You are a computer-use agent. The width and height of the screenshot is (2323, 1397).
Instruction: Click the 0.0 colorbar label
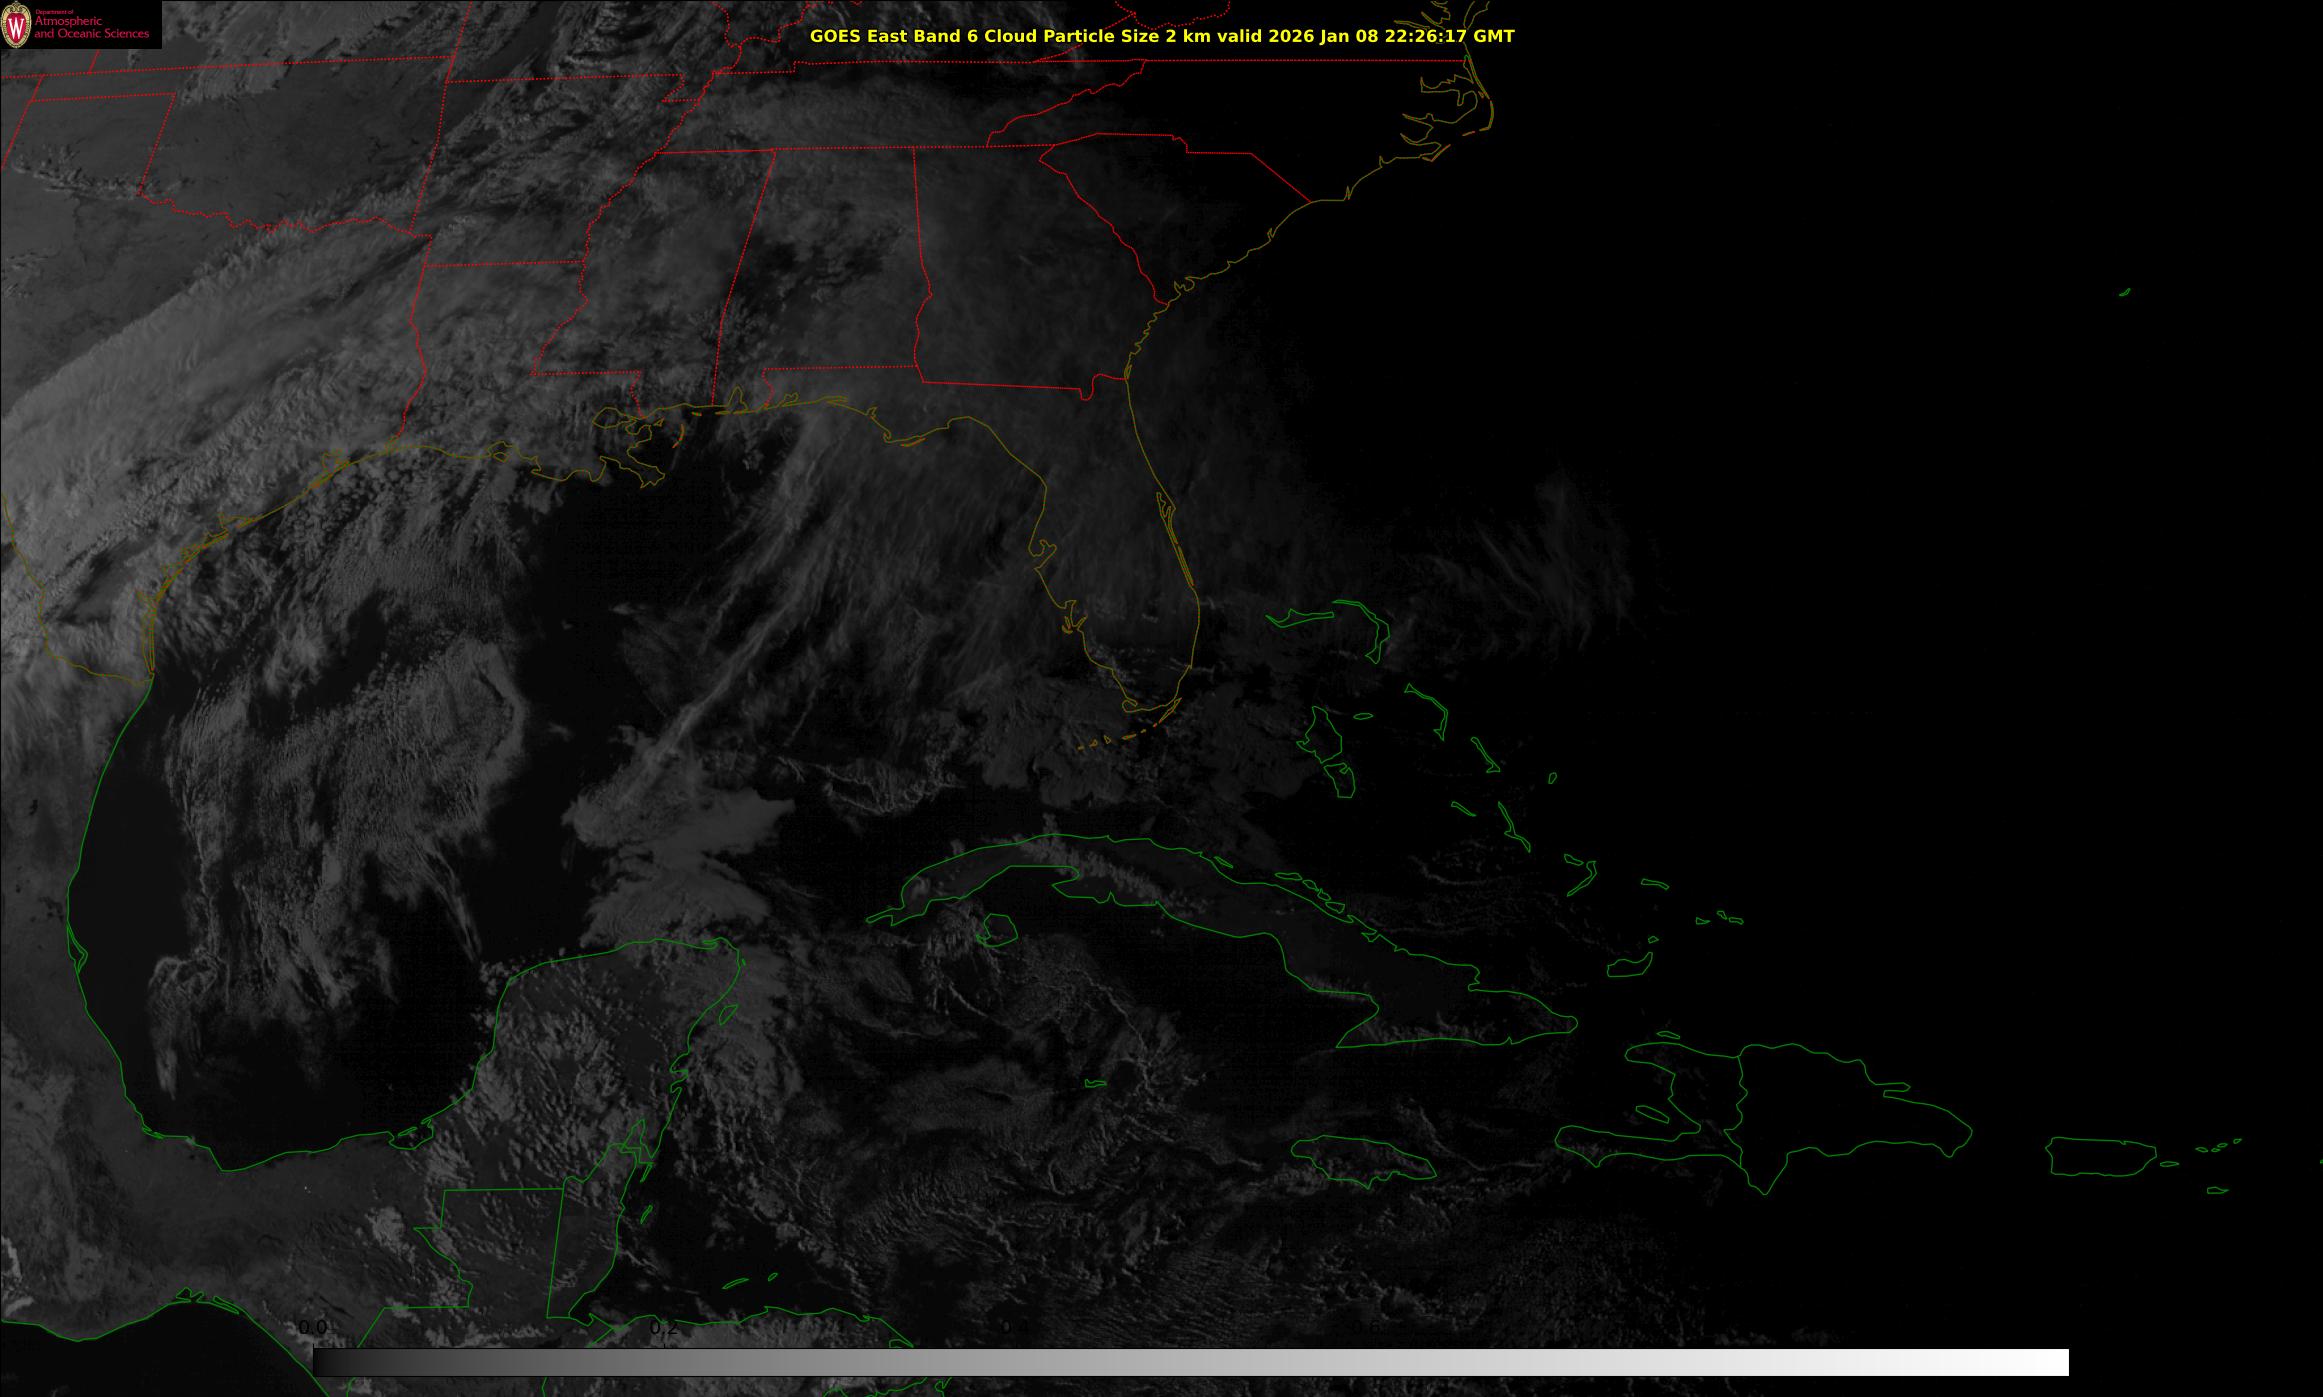tap(313, 1327)
